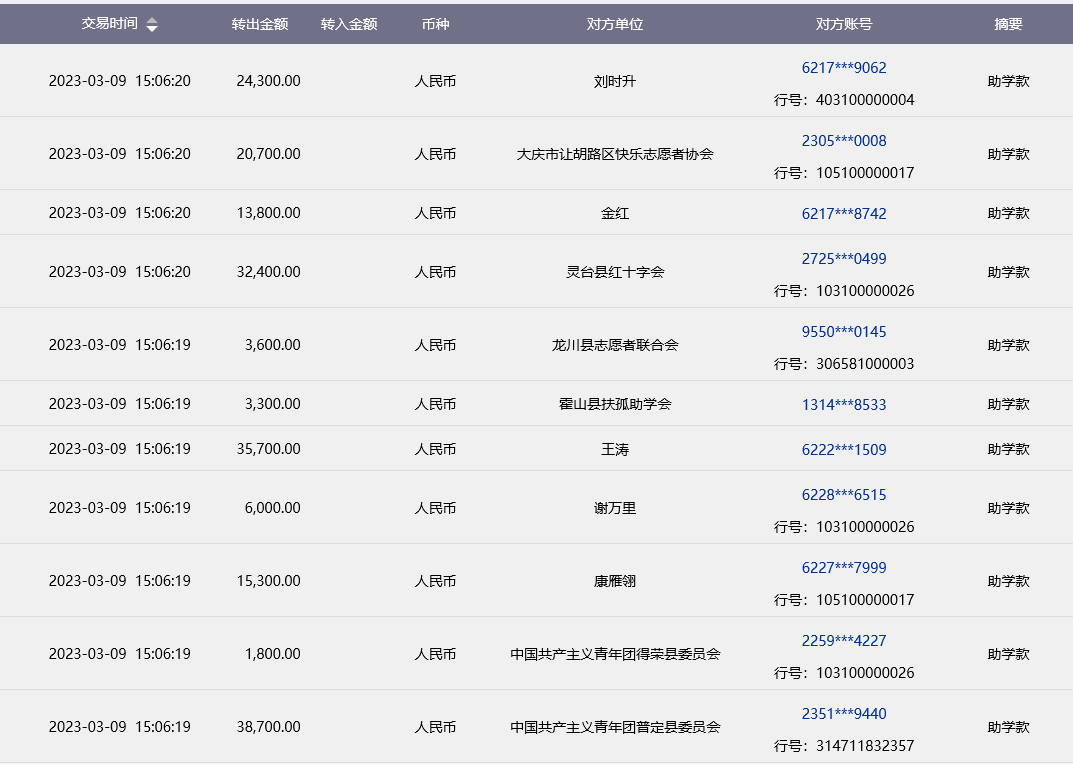Click account number 6217***8742

(x=843, y=213)
